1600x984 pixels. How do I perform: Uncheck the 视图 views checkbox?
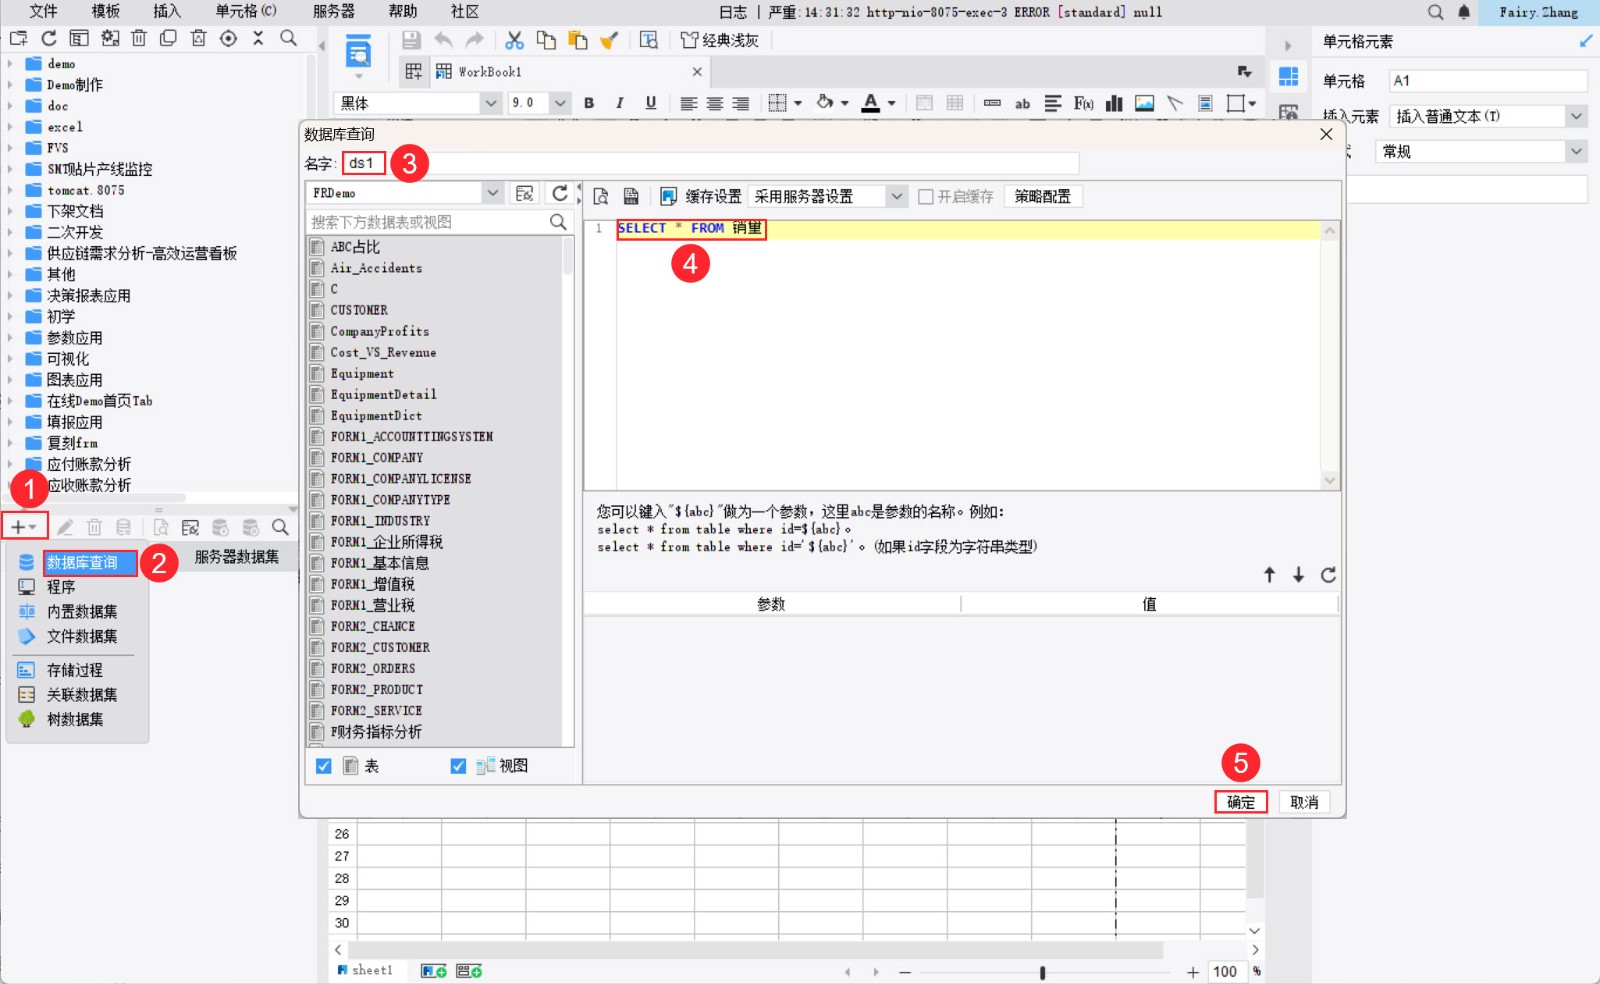[x=458, y=766]
